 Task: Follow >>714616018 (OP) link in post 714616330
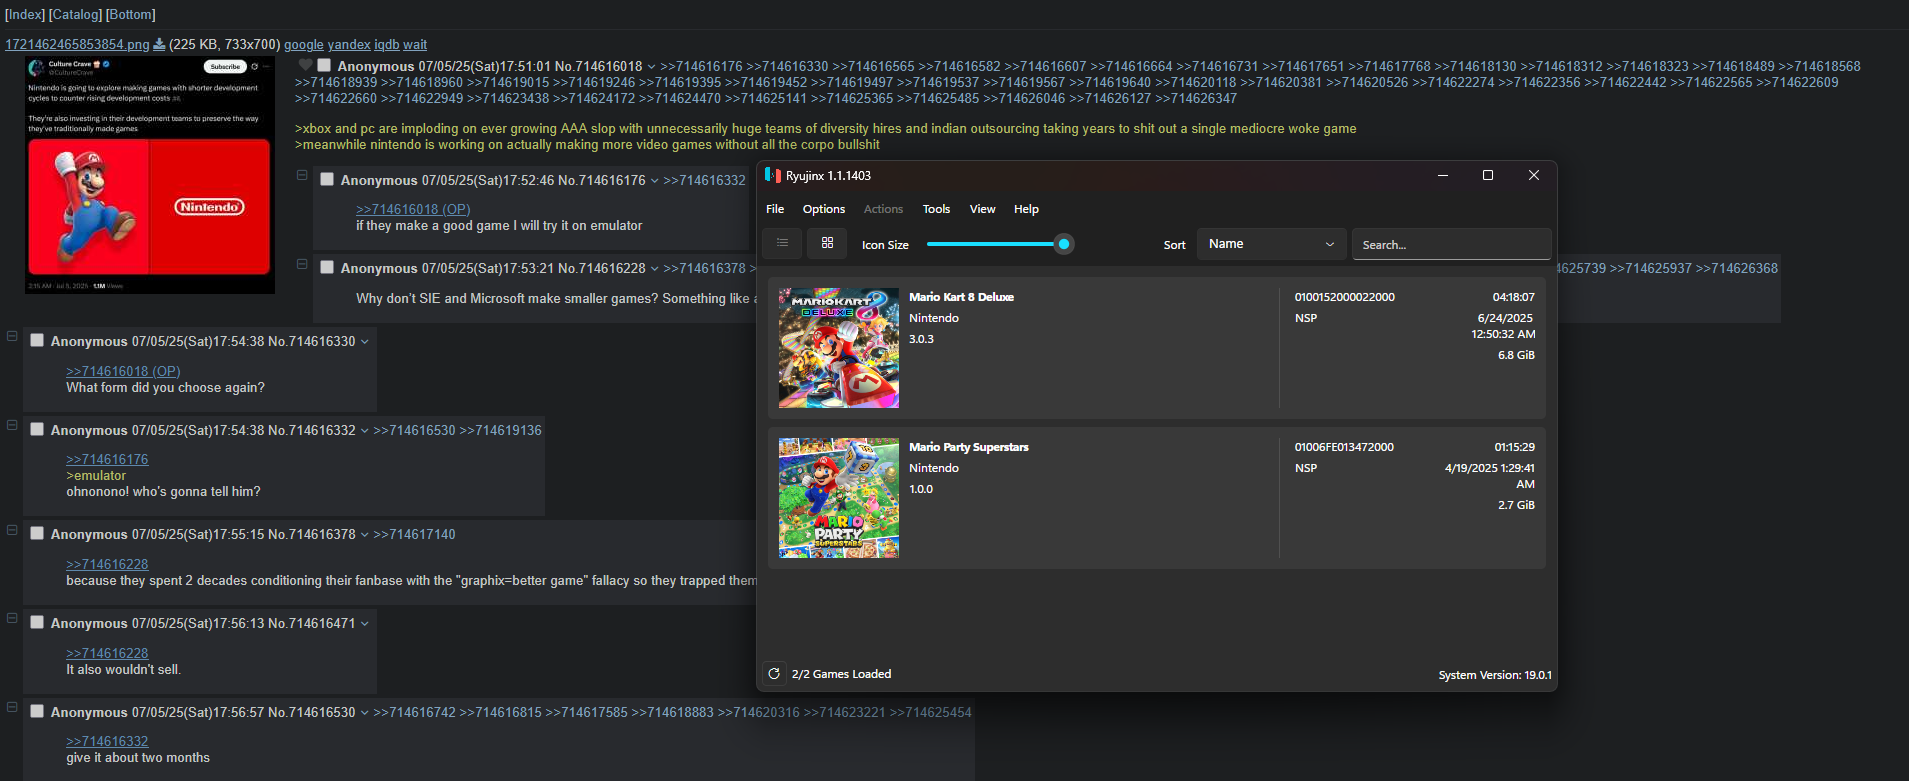coord(123,371)
